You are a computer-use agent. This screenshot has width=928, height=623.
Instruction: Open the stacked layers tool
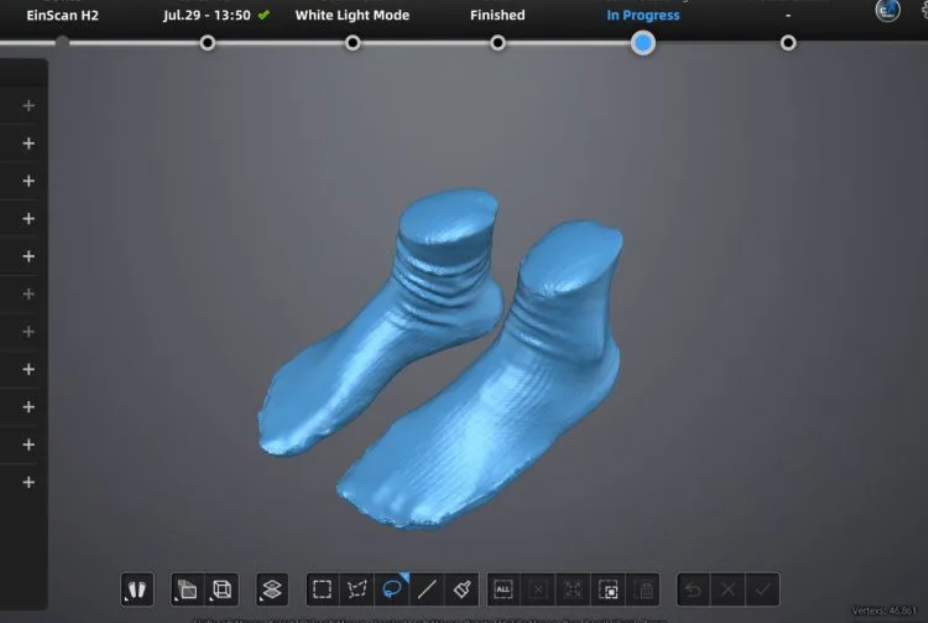coord(272,589)
